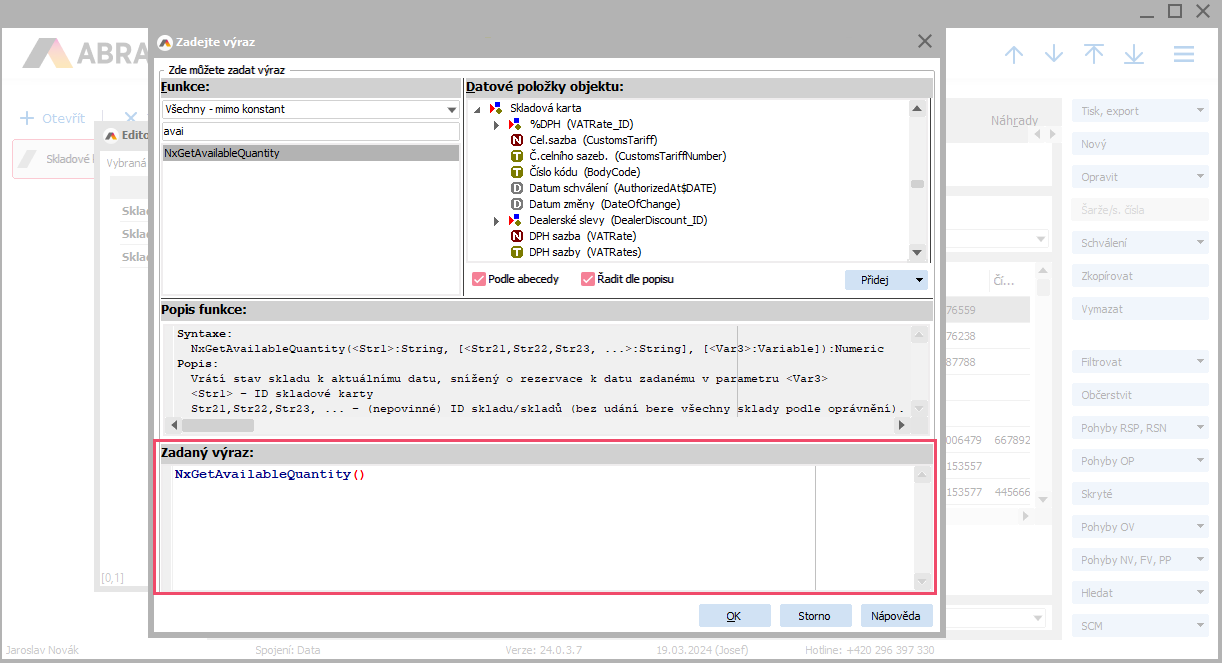The image size is (1222, 663).
Task: Click the Přidej button
Action: [877, 281]
